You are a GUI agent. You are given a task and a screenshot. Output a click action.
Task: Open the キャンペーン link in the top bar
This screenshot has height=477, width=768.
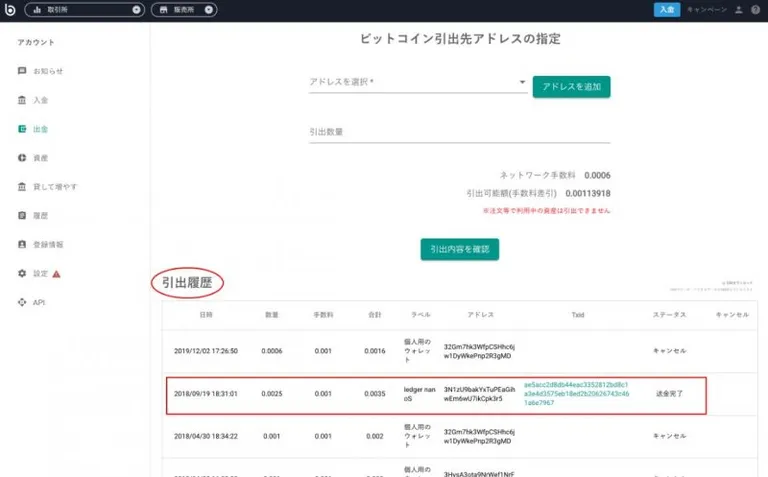(x=707, y=10)
